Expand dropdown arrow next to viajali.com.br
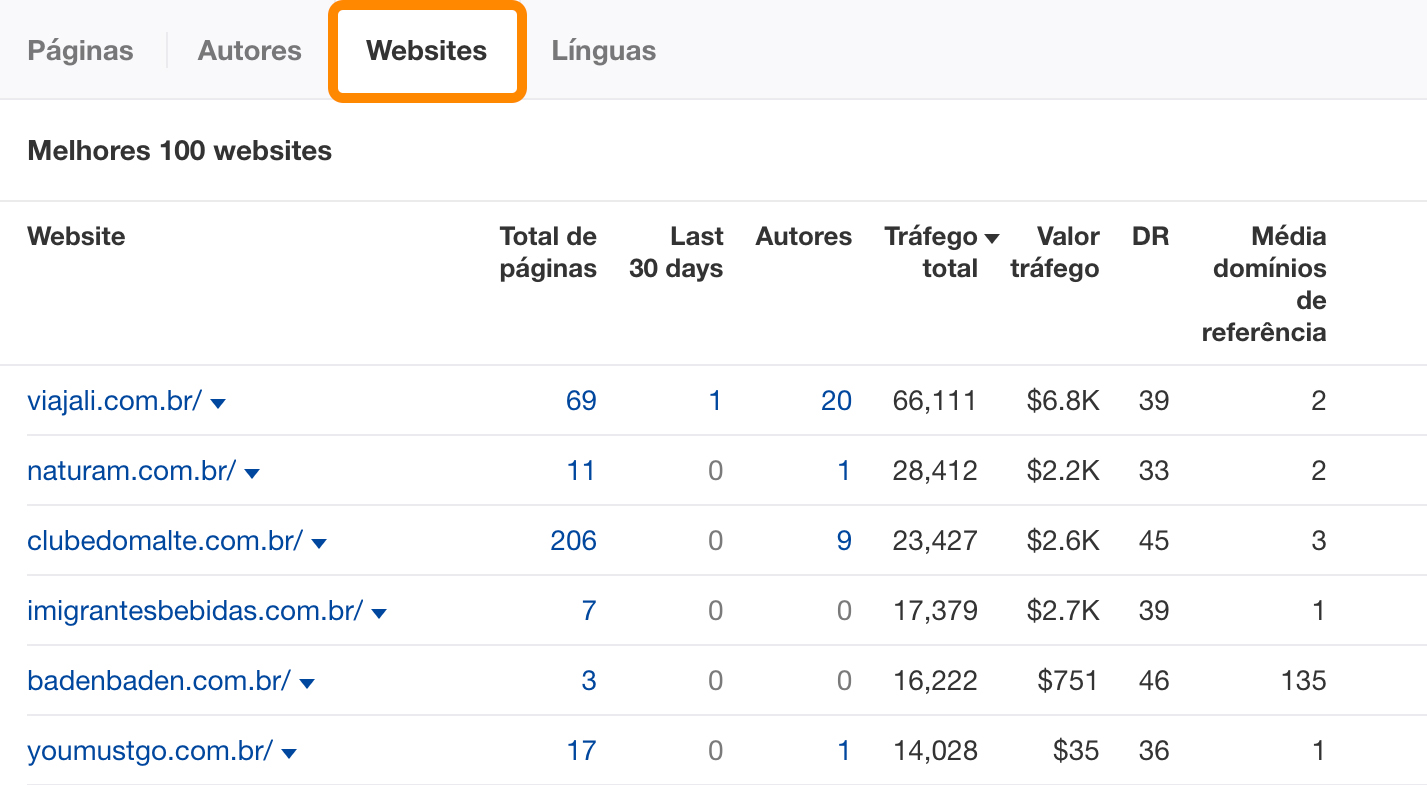The image size is (1427, 785). coord(218,403)
